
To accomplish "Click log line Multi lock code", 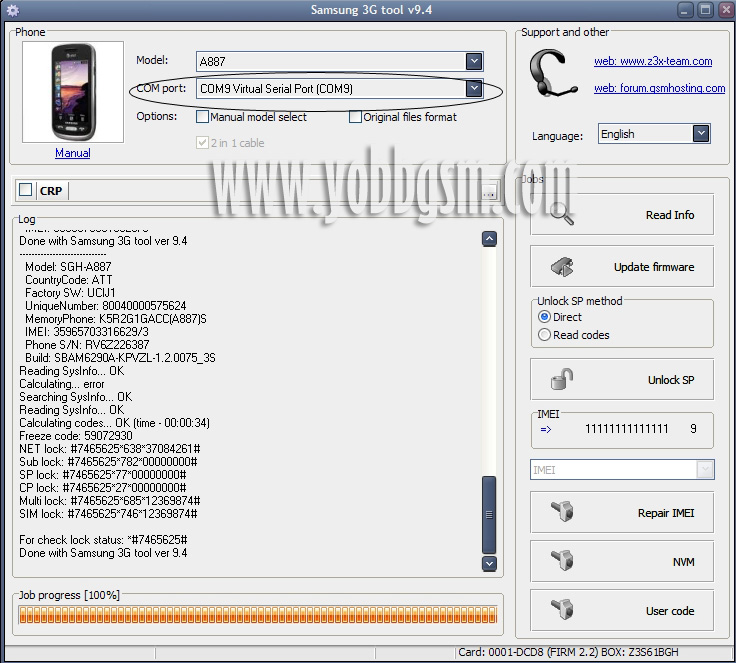I will click(110, 501).
